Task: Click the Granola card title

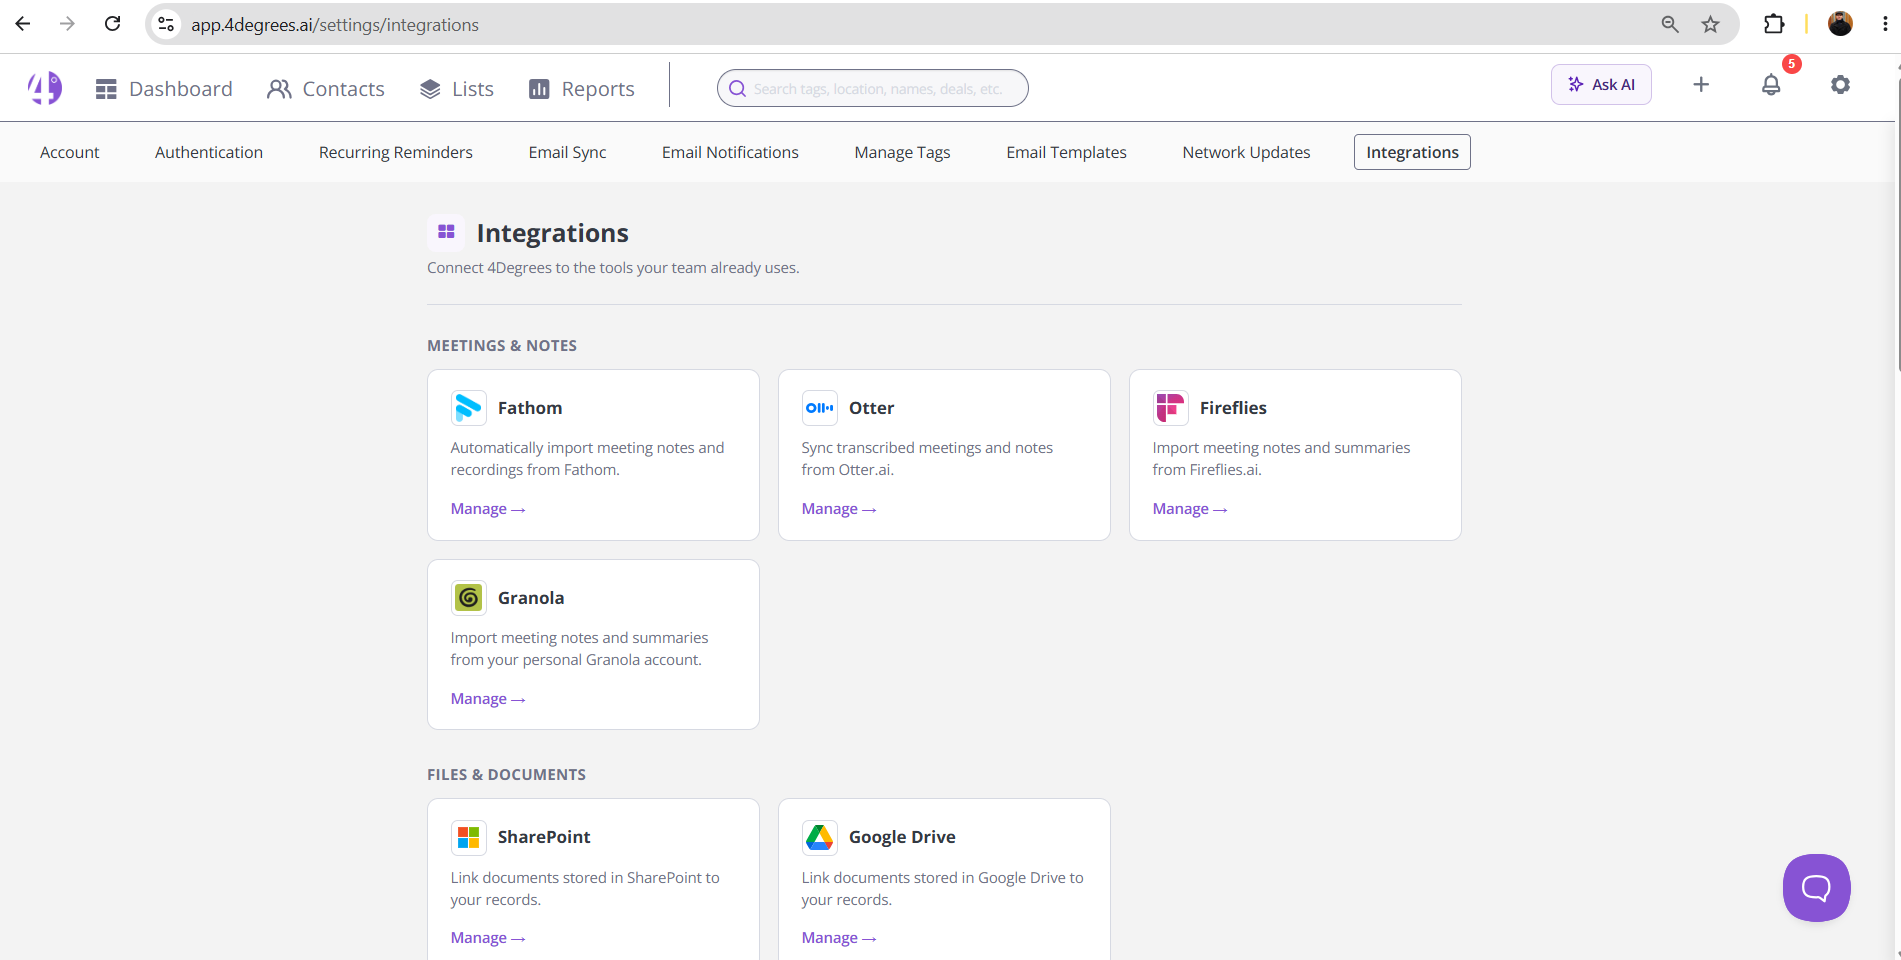Action: click(x=531, y=598)
